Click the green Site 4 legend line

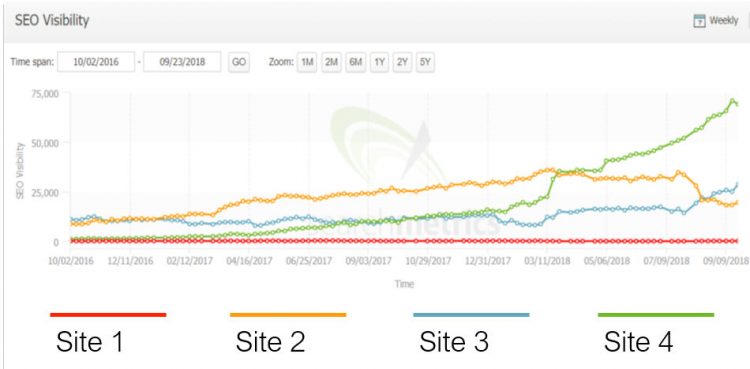point(656,314)
